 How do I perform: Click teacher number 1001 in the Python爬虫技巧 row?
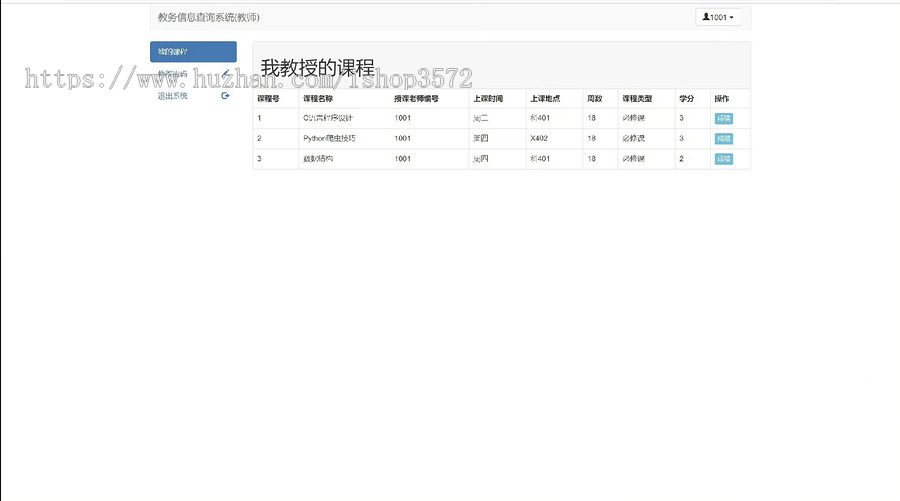(402, 138)
